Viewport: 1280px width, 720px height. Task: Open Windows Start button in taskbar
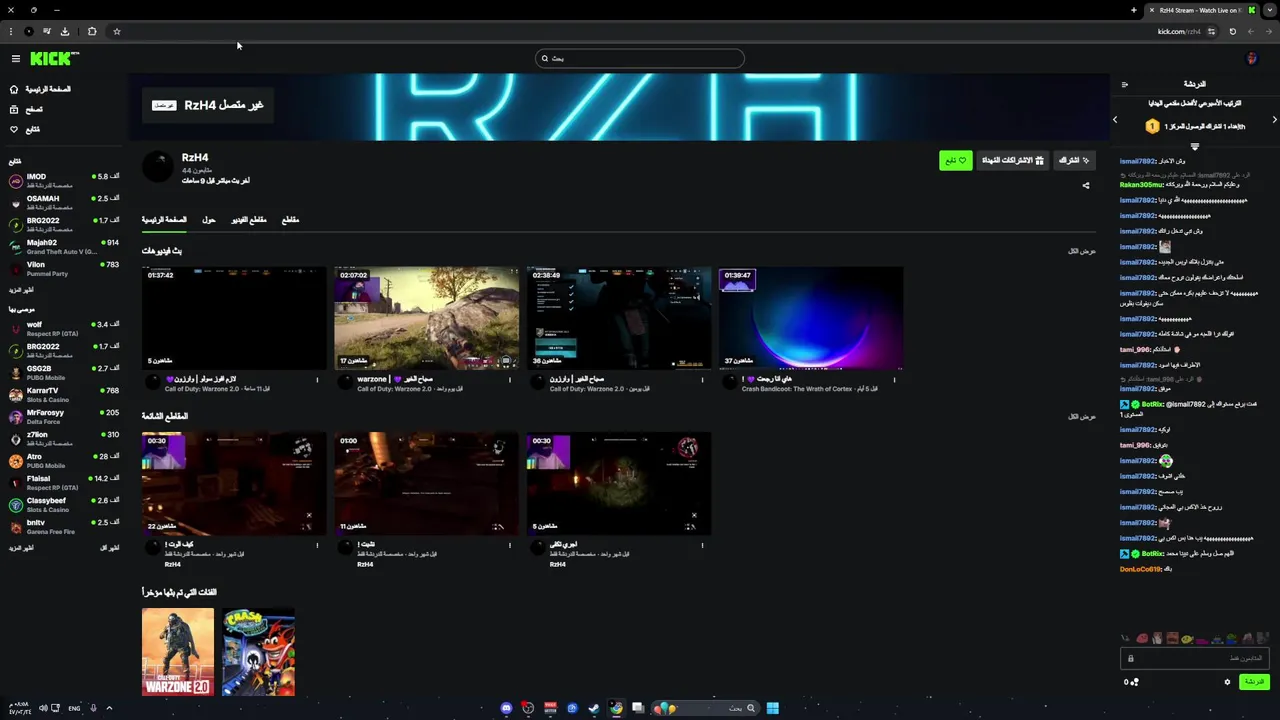pos(772,708)
